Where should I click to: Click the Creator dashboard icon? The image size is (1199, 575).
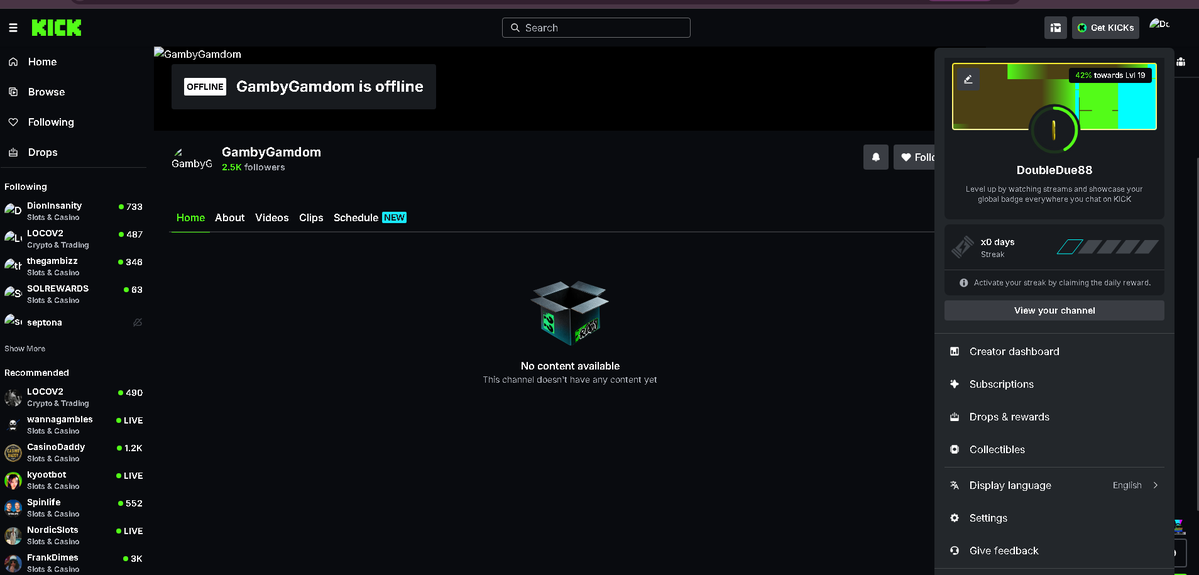click(x=954, y=352)
